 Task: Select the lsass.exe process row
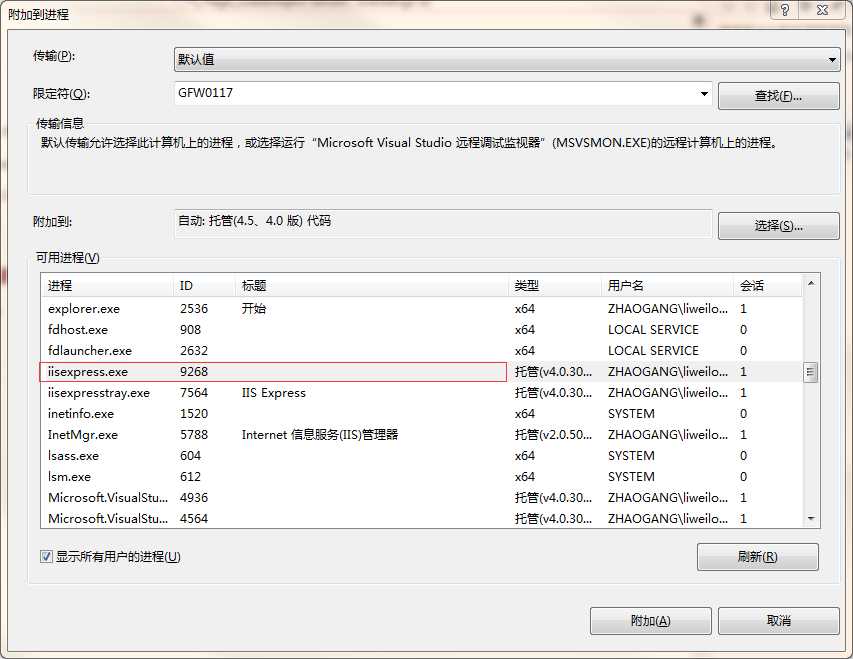click(x=422, y=455)
